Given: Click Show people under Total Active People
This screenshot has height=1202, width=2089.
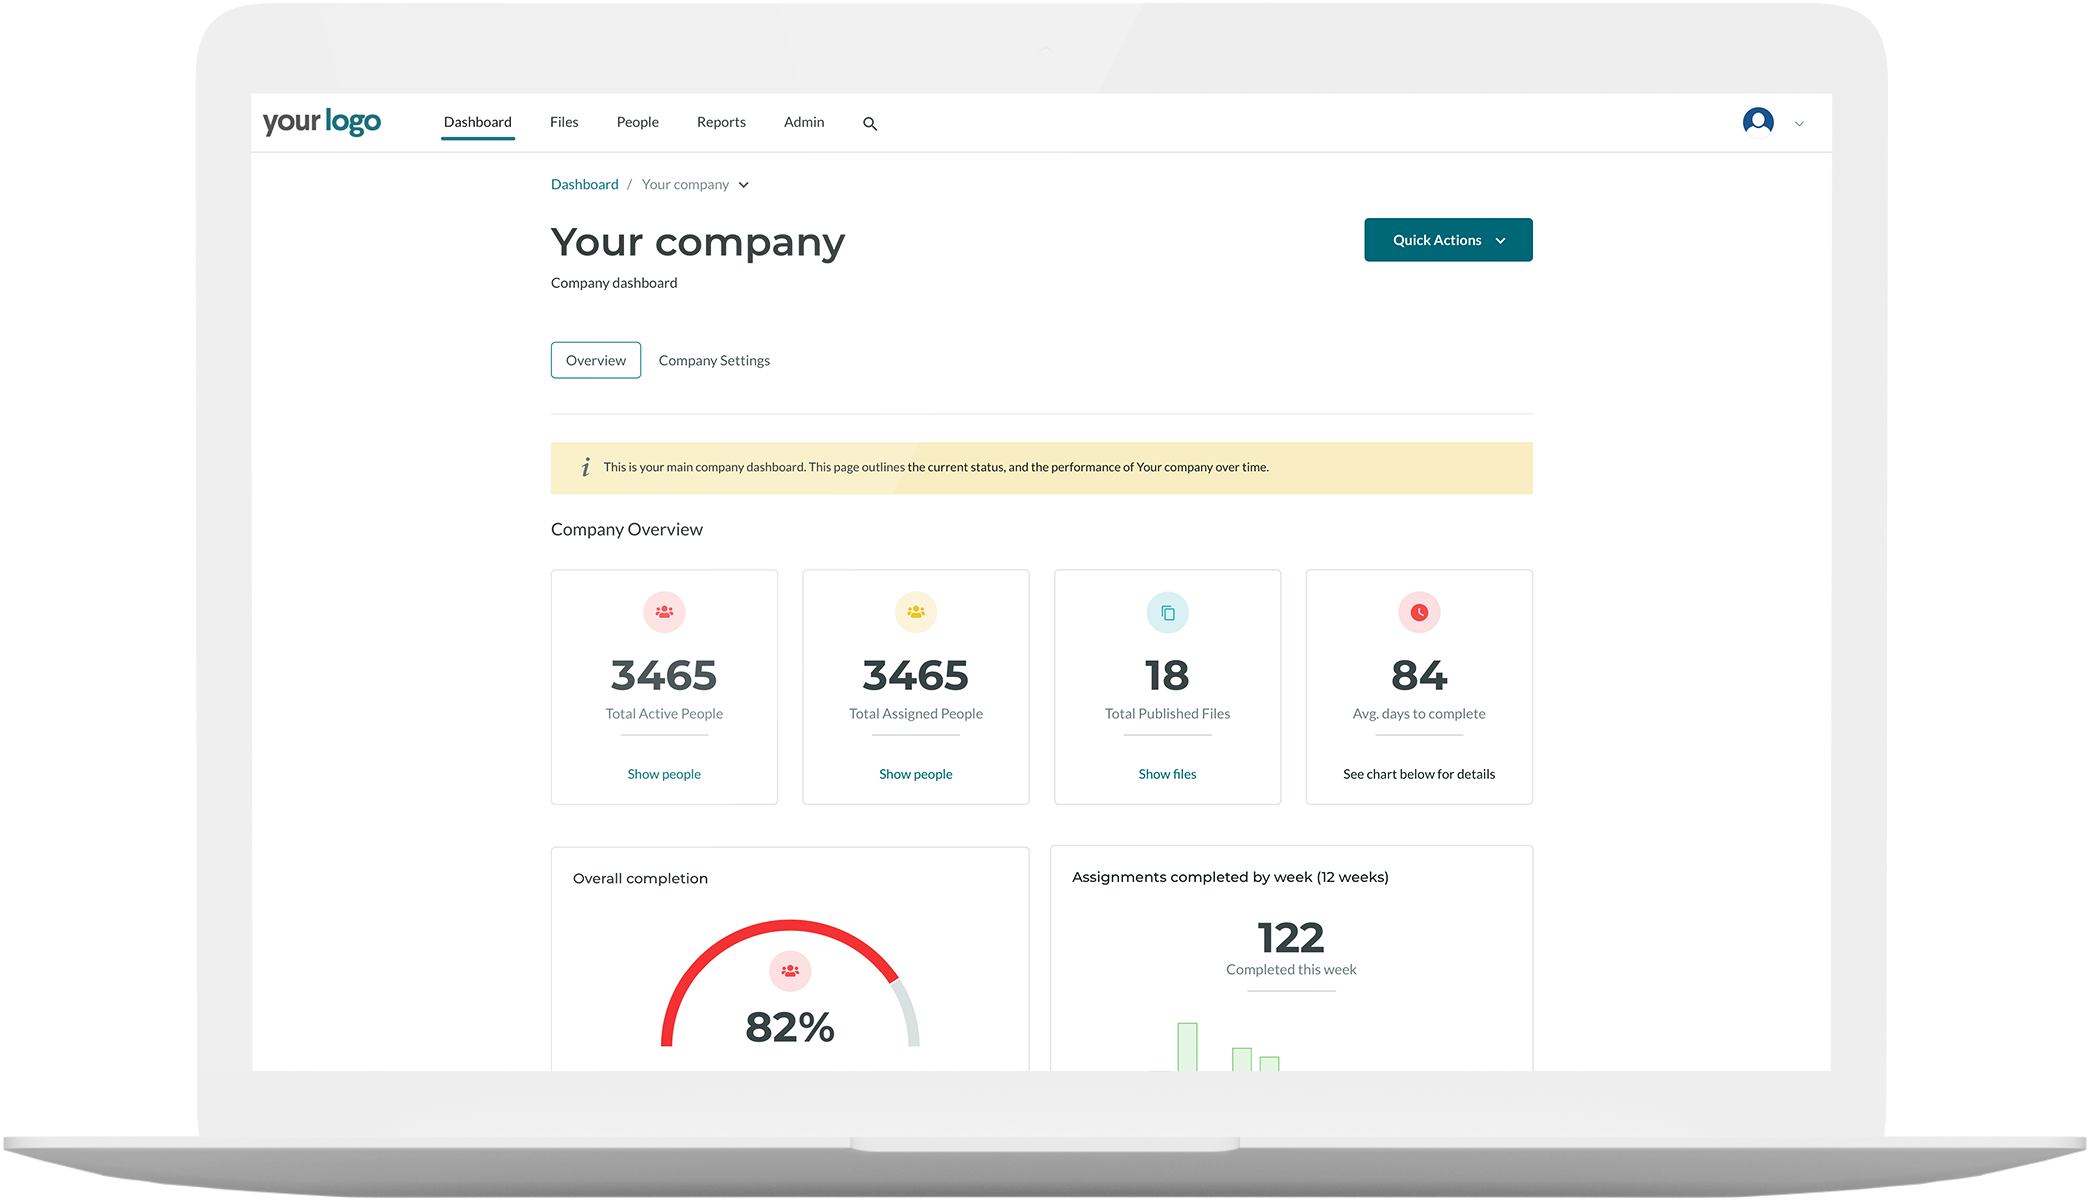Looking at the screenshot, I should [664, 774].
